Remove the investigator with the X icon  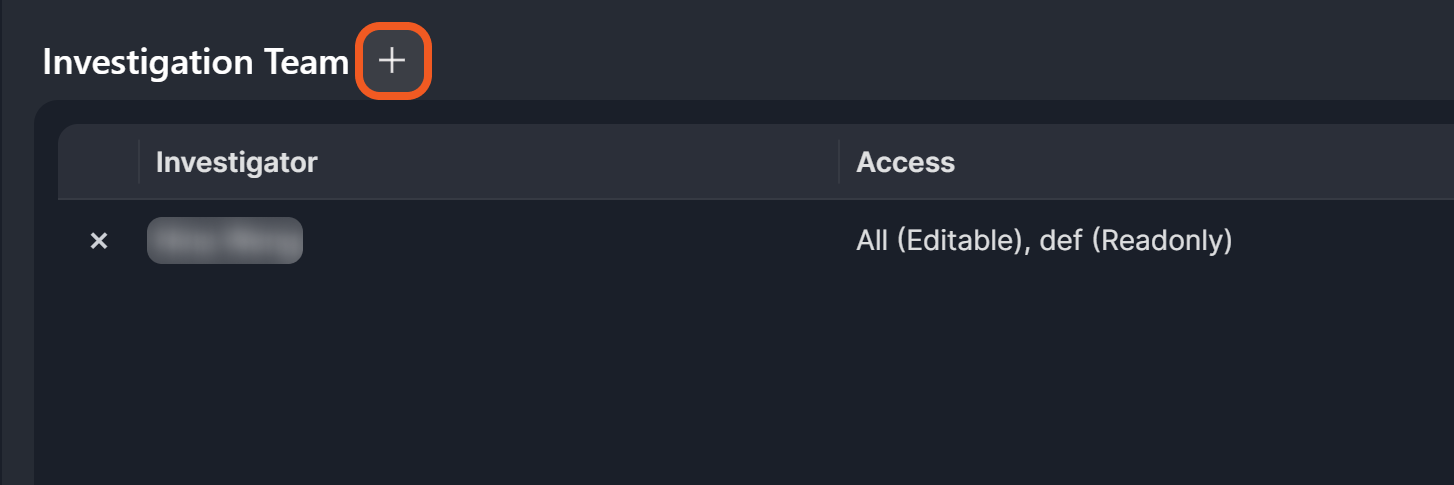[x=99, y=241]
